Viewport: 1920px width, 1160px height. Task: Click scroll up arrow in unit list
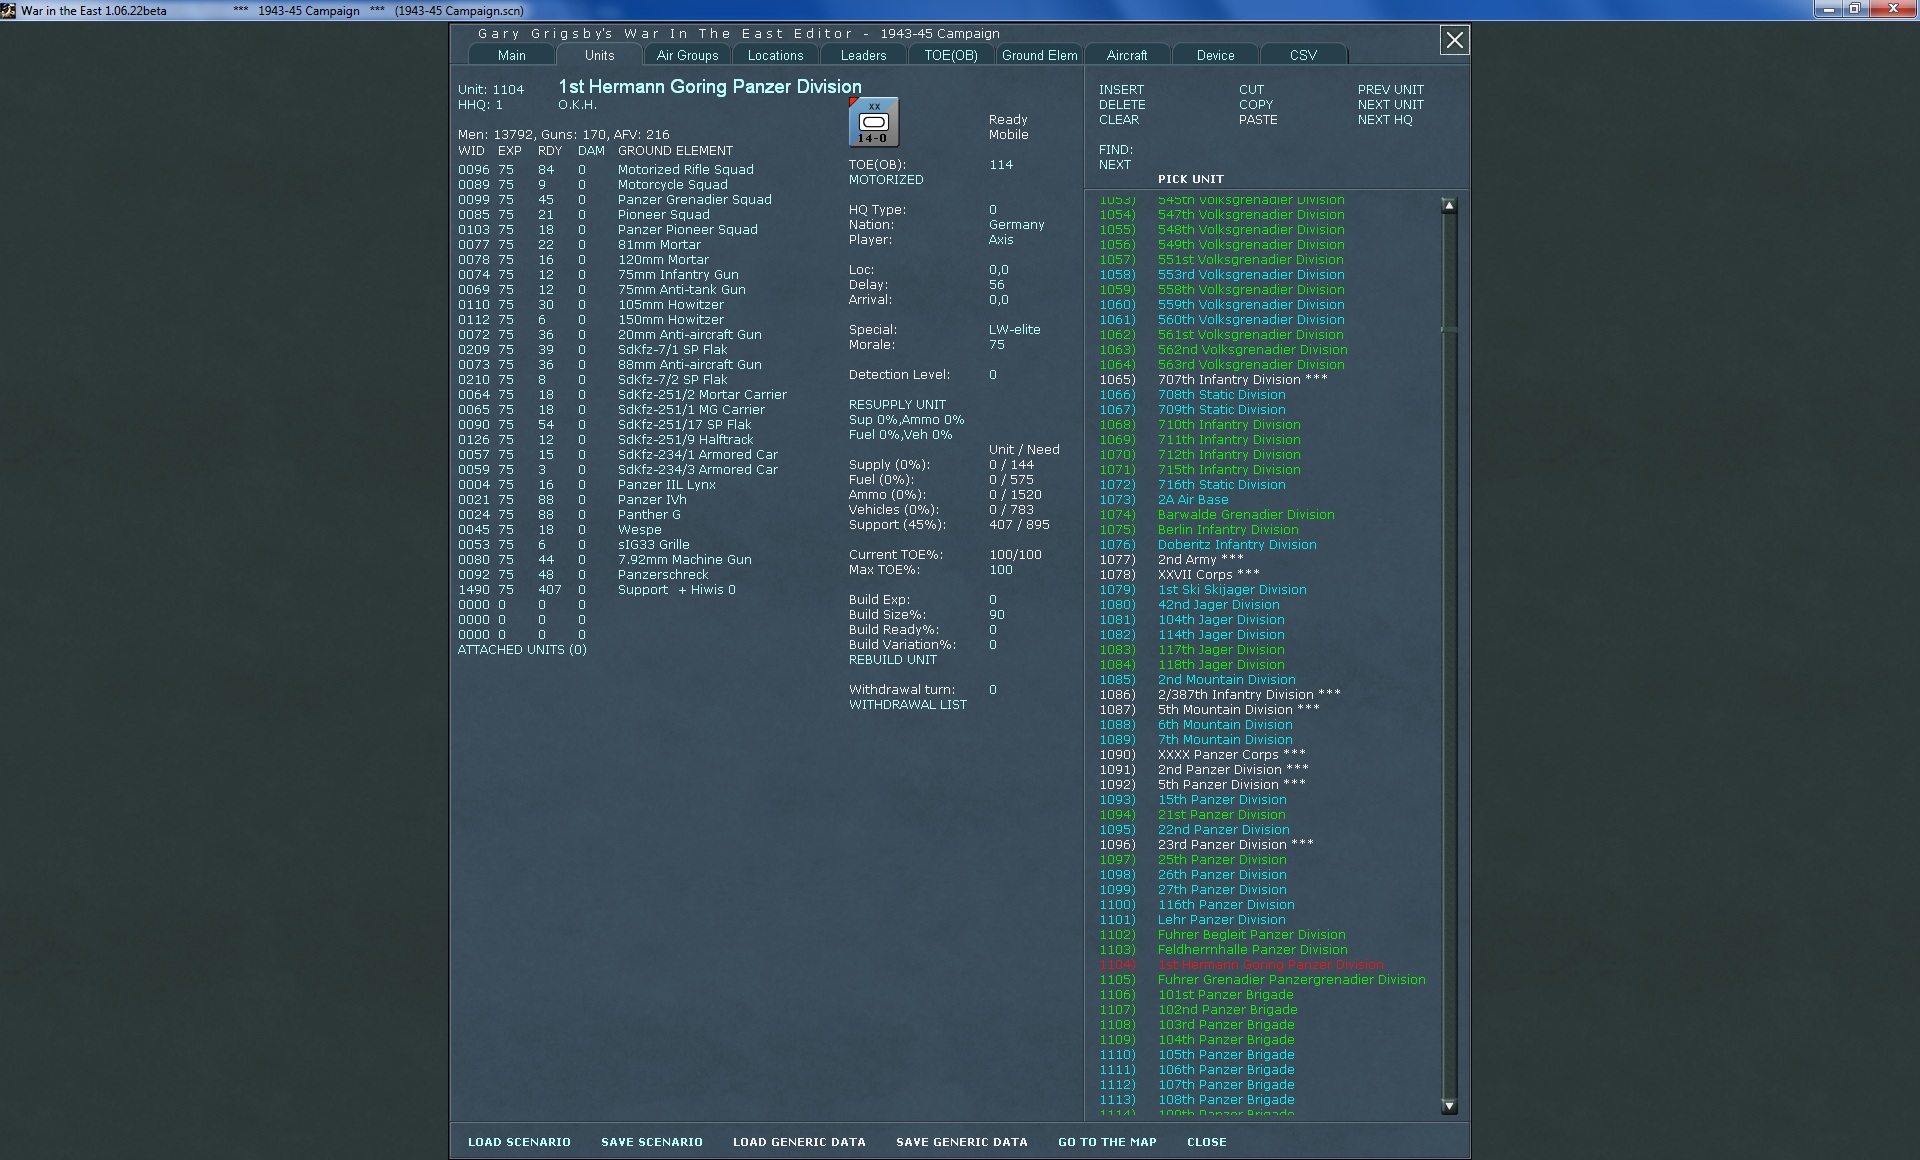click(x=1449, y=205)
